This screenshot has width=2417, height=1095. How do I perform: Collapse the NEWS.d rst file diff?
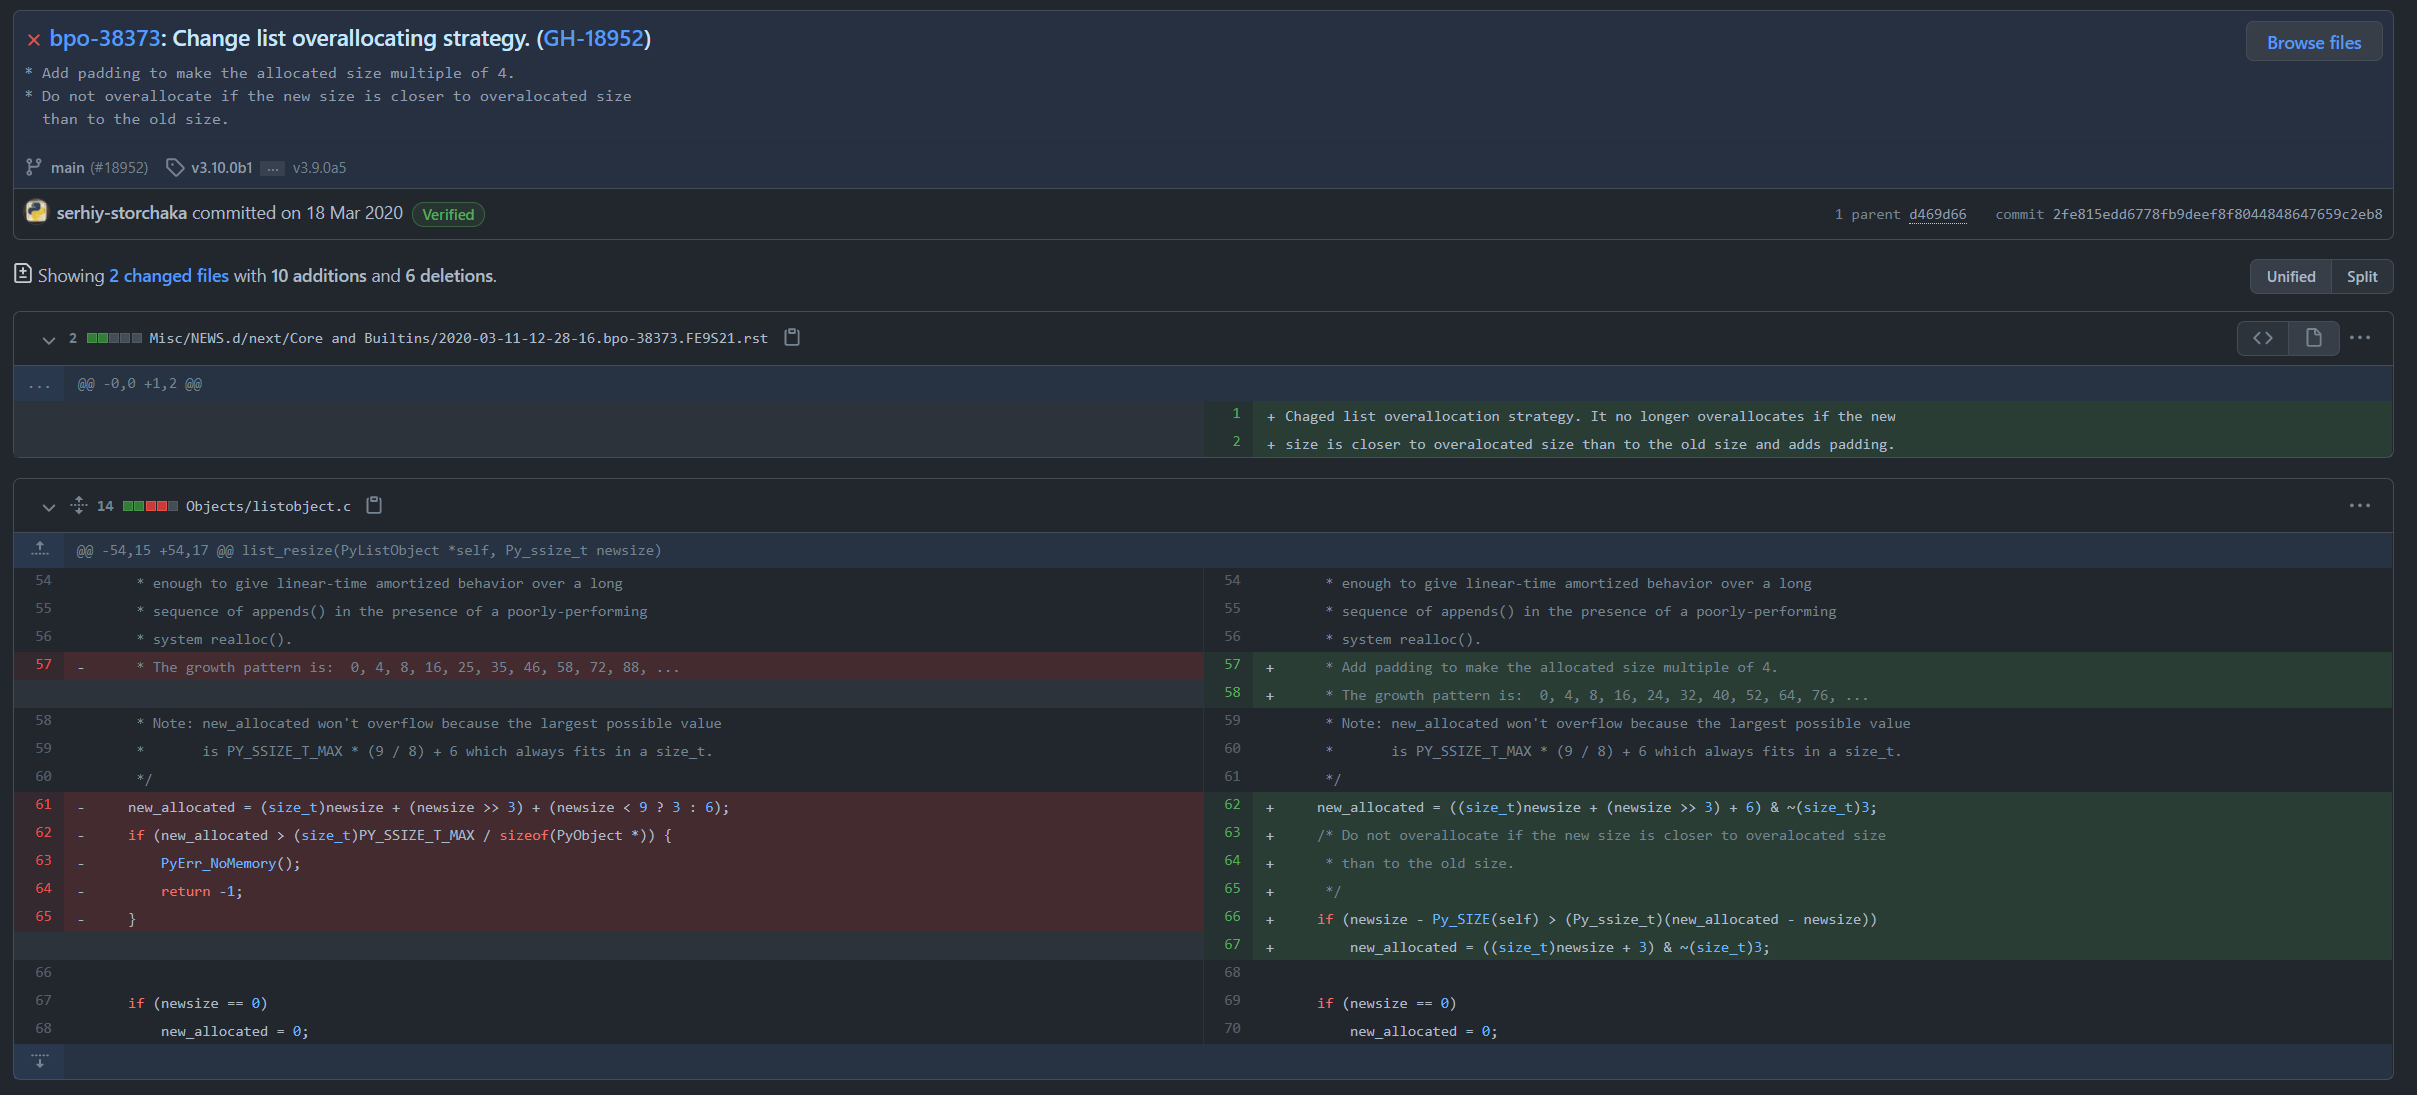tap(48, 339)
